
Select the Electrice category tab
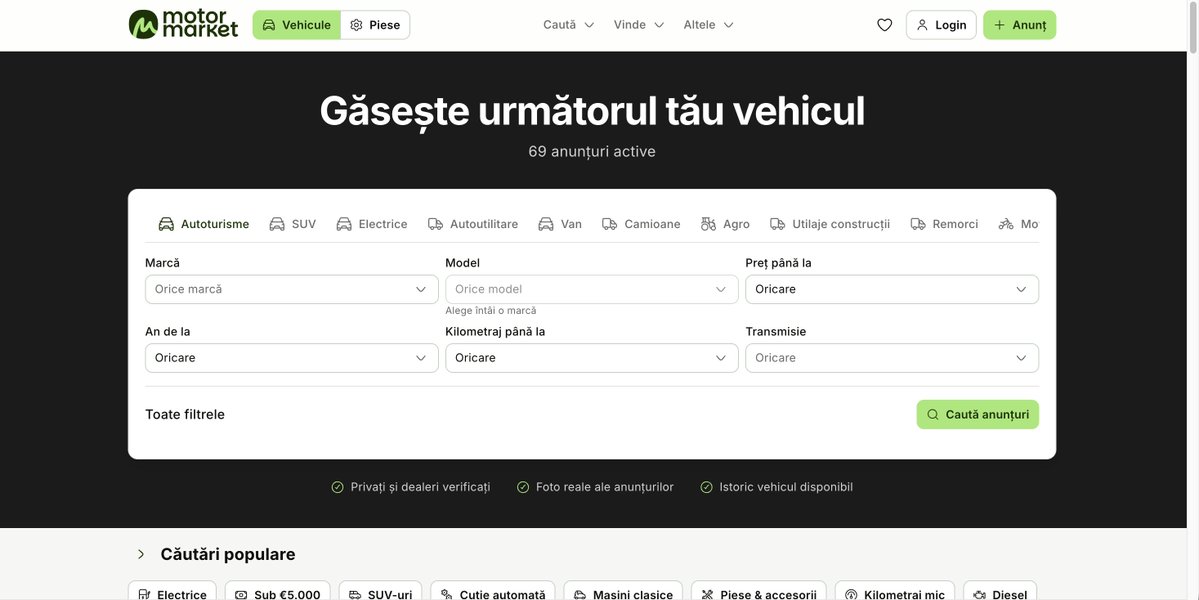point(372,224)
